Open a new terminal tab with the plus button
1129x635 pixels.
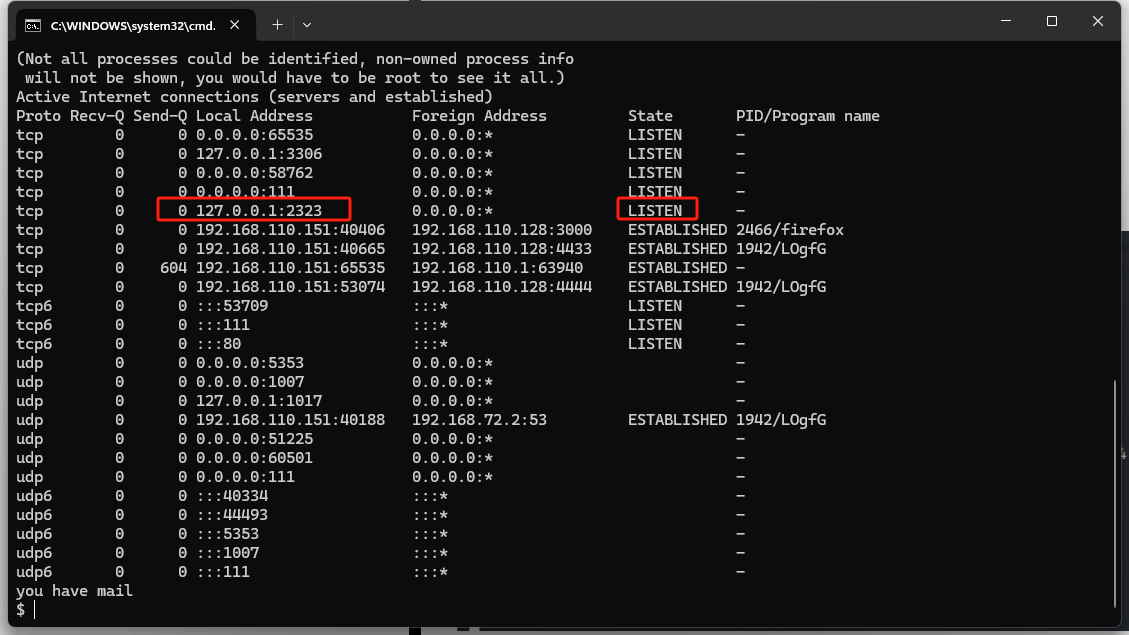[x=277, y=24]
